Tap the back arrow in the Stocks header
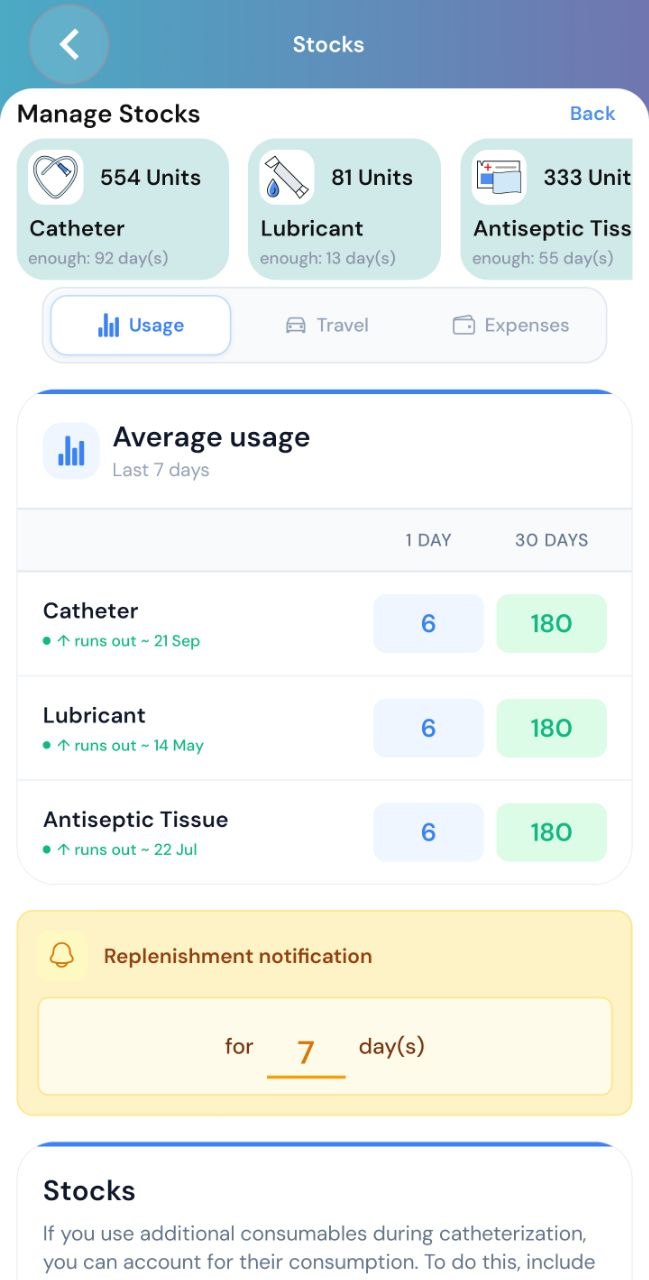Image resolution: width=649 pixels, height=1280 pixels. tap(68, 44)
